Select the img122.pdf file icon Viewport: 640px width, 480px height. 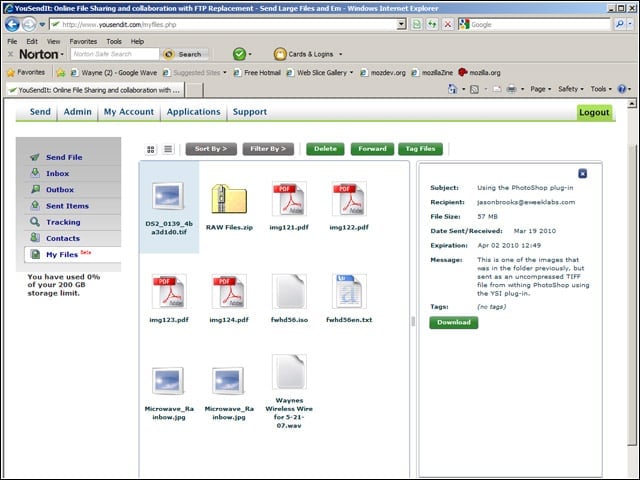tap(349, 199)
